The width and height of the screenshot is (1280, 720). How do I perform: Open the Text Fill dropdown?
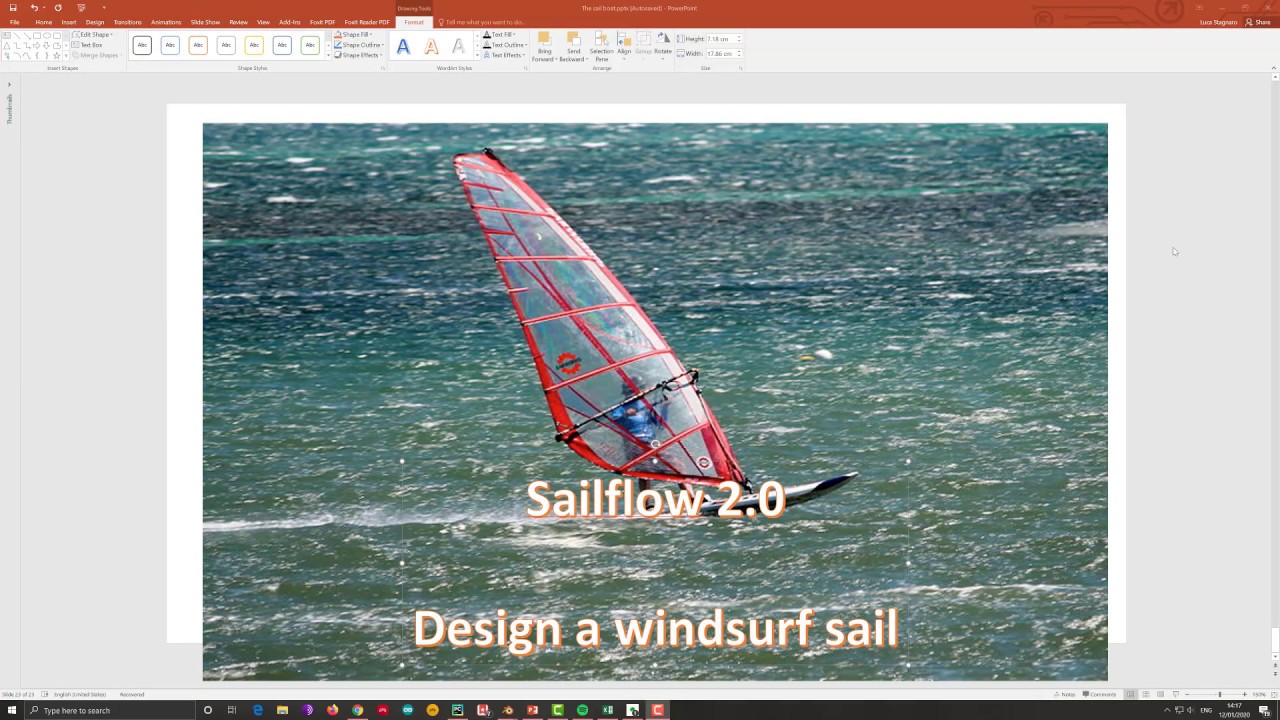pos(500,35)
